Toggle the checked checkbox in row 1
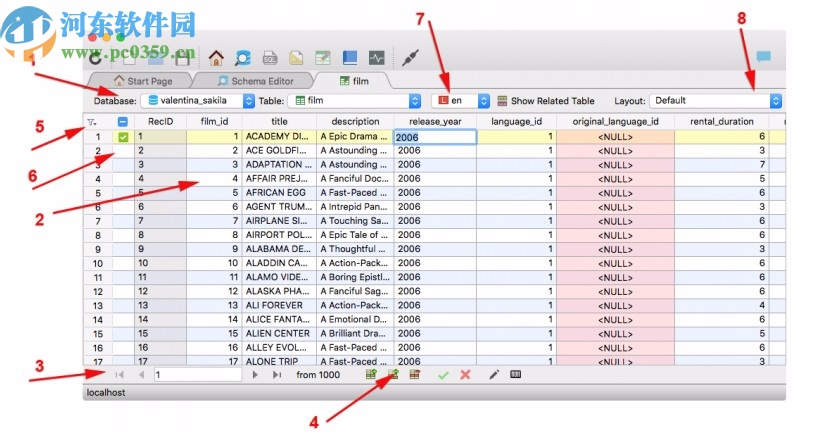 123,137
